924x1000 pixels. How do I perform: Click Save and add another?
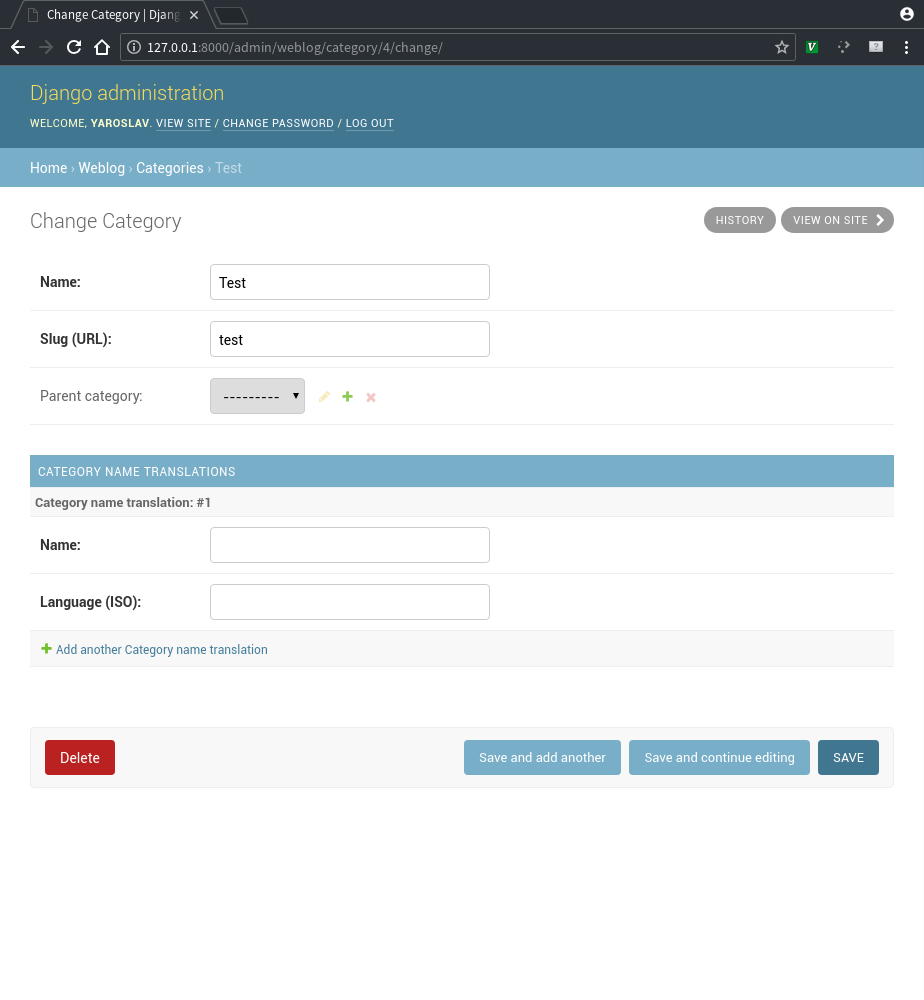pyautogui.click(x=542, y=757)
